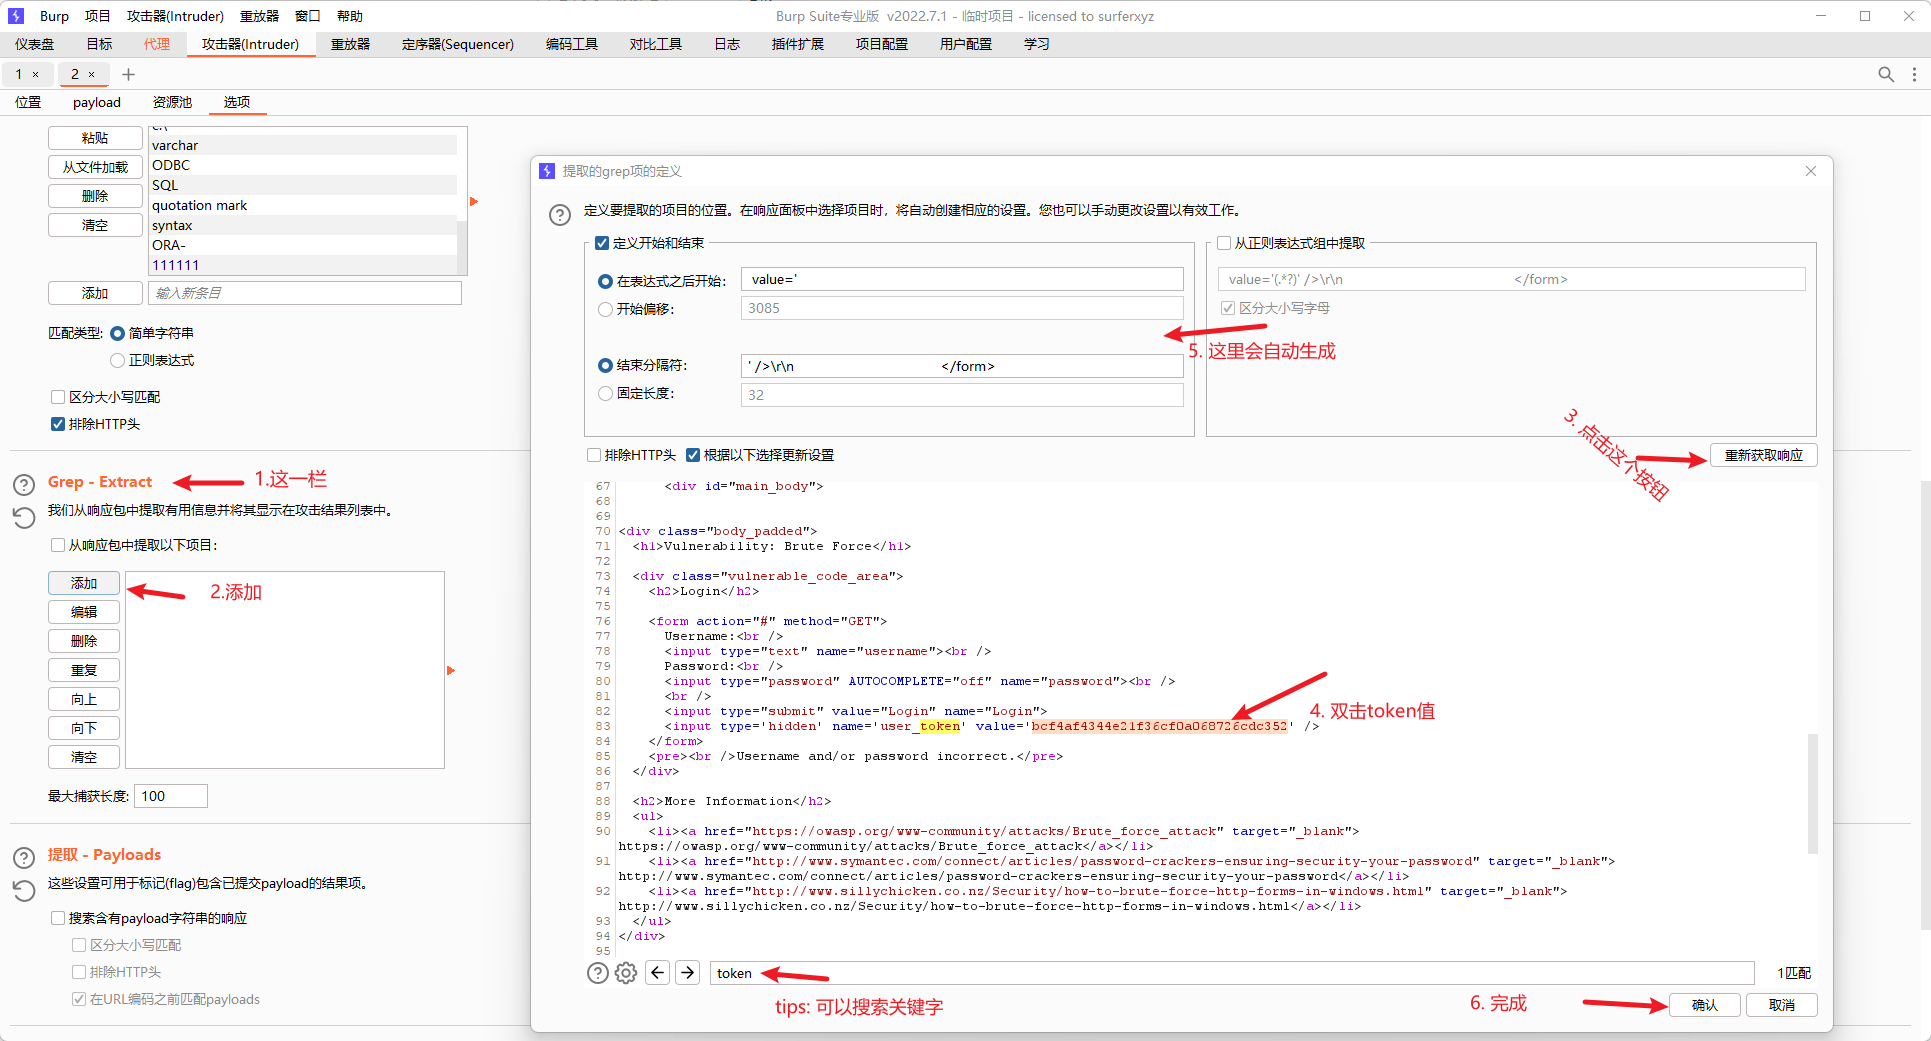Close Intruder tab 2

92,74
